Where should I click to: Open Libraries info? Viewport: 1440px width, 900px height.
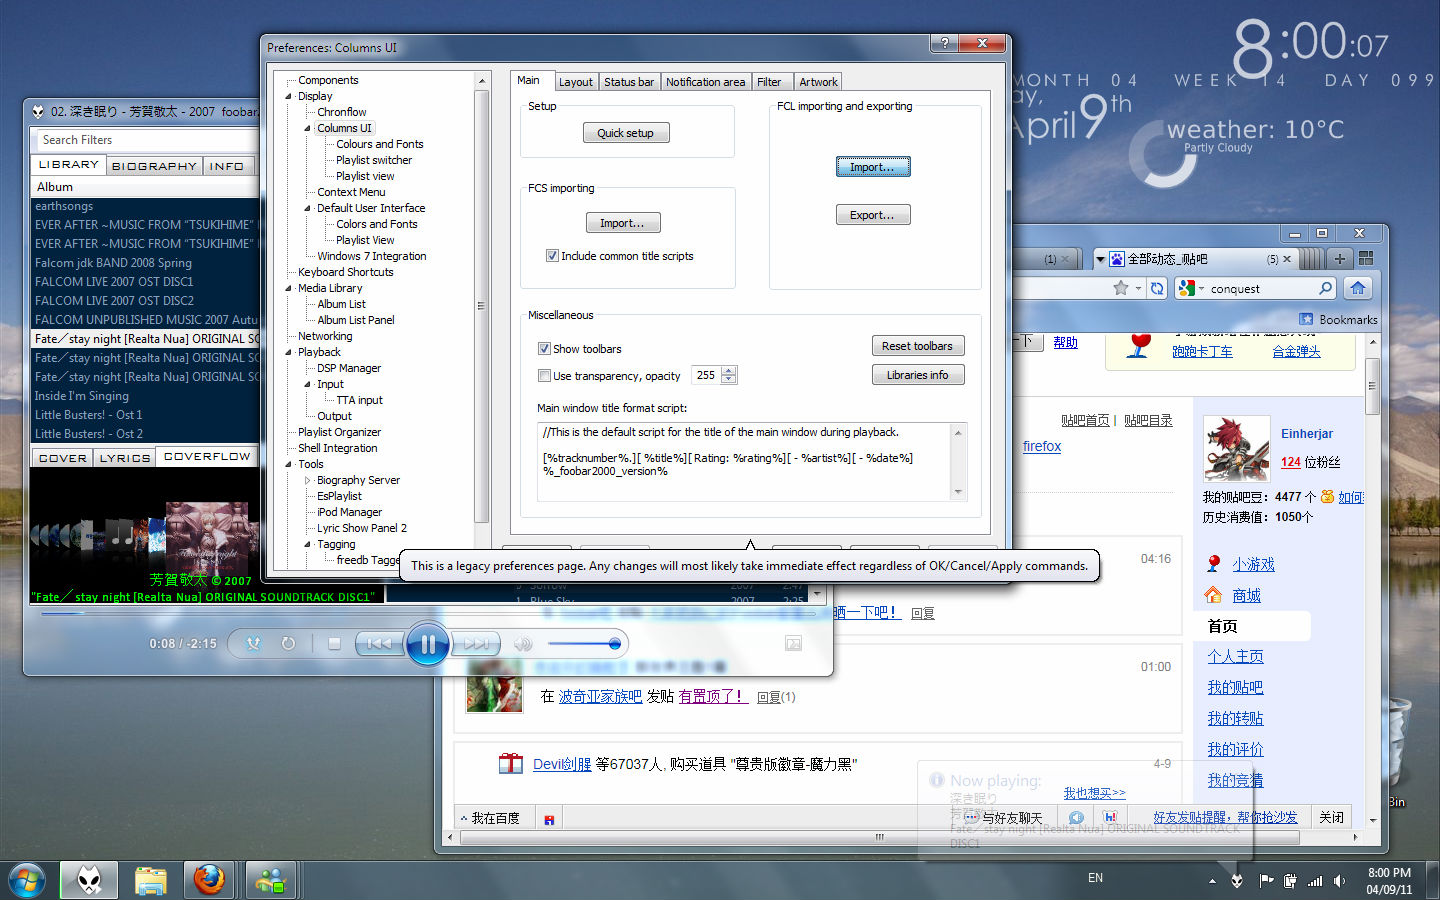918,375
